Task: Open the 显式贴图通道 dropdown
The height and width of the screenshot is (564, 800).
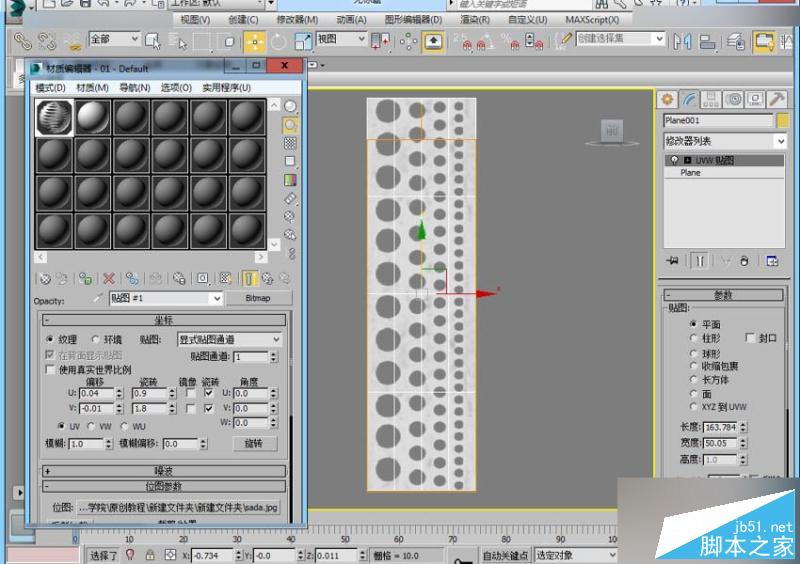Action: coord(229,339)
